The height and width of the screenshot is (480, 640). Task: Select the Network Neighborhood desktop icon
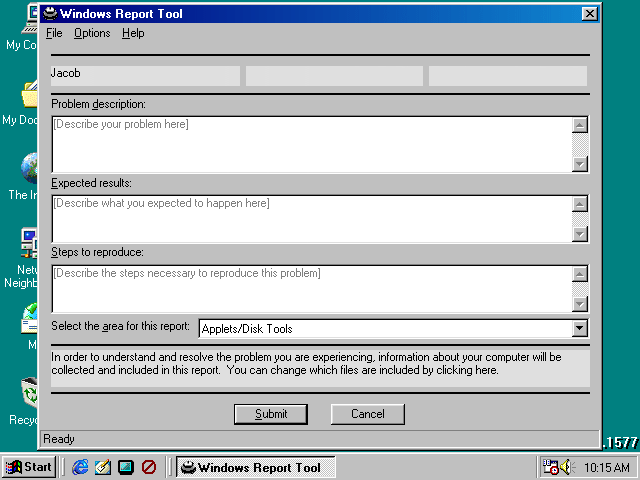(20, 258)
